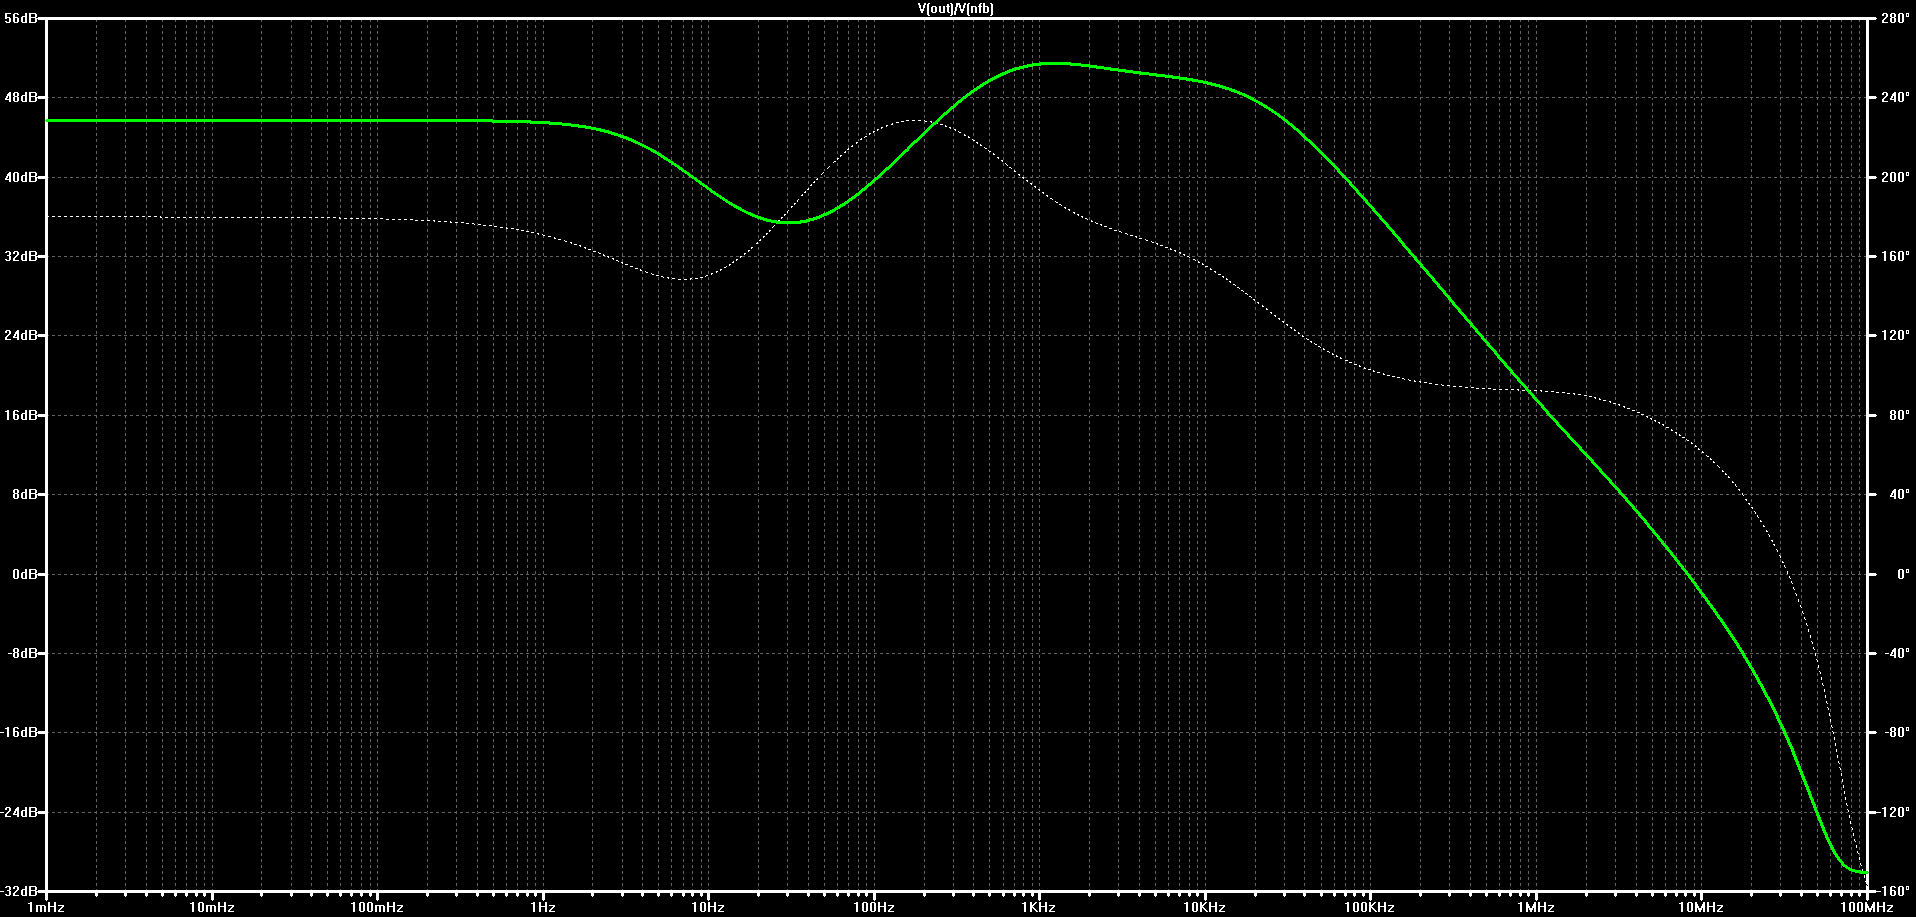Click the 100Hz frequency axis label
Image resolution: width=1916 pixels, height=917 pixels.
(x=873, y=908)
